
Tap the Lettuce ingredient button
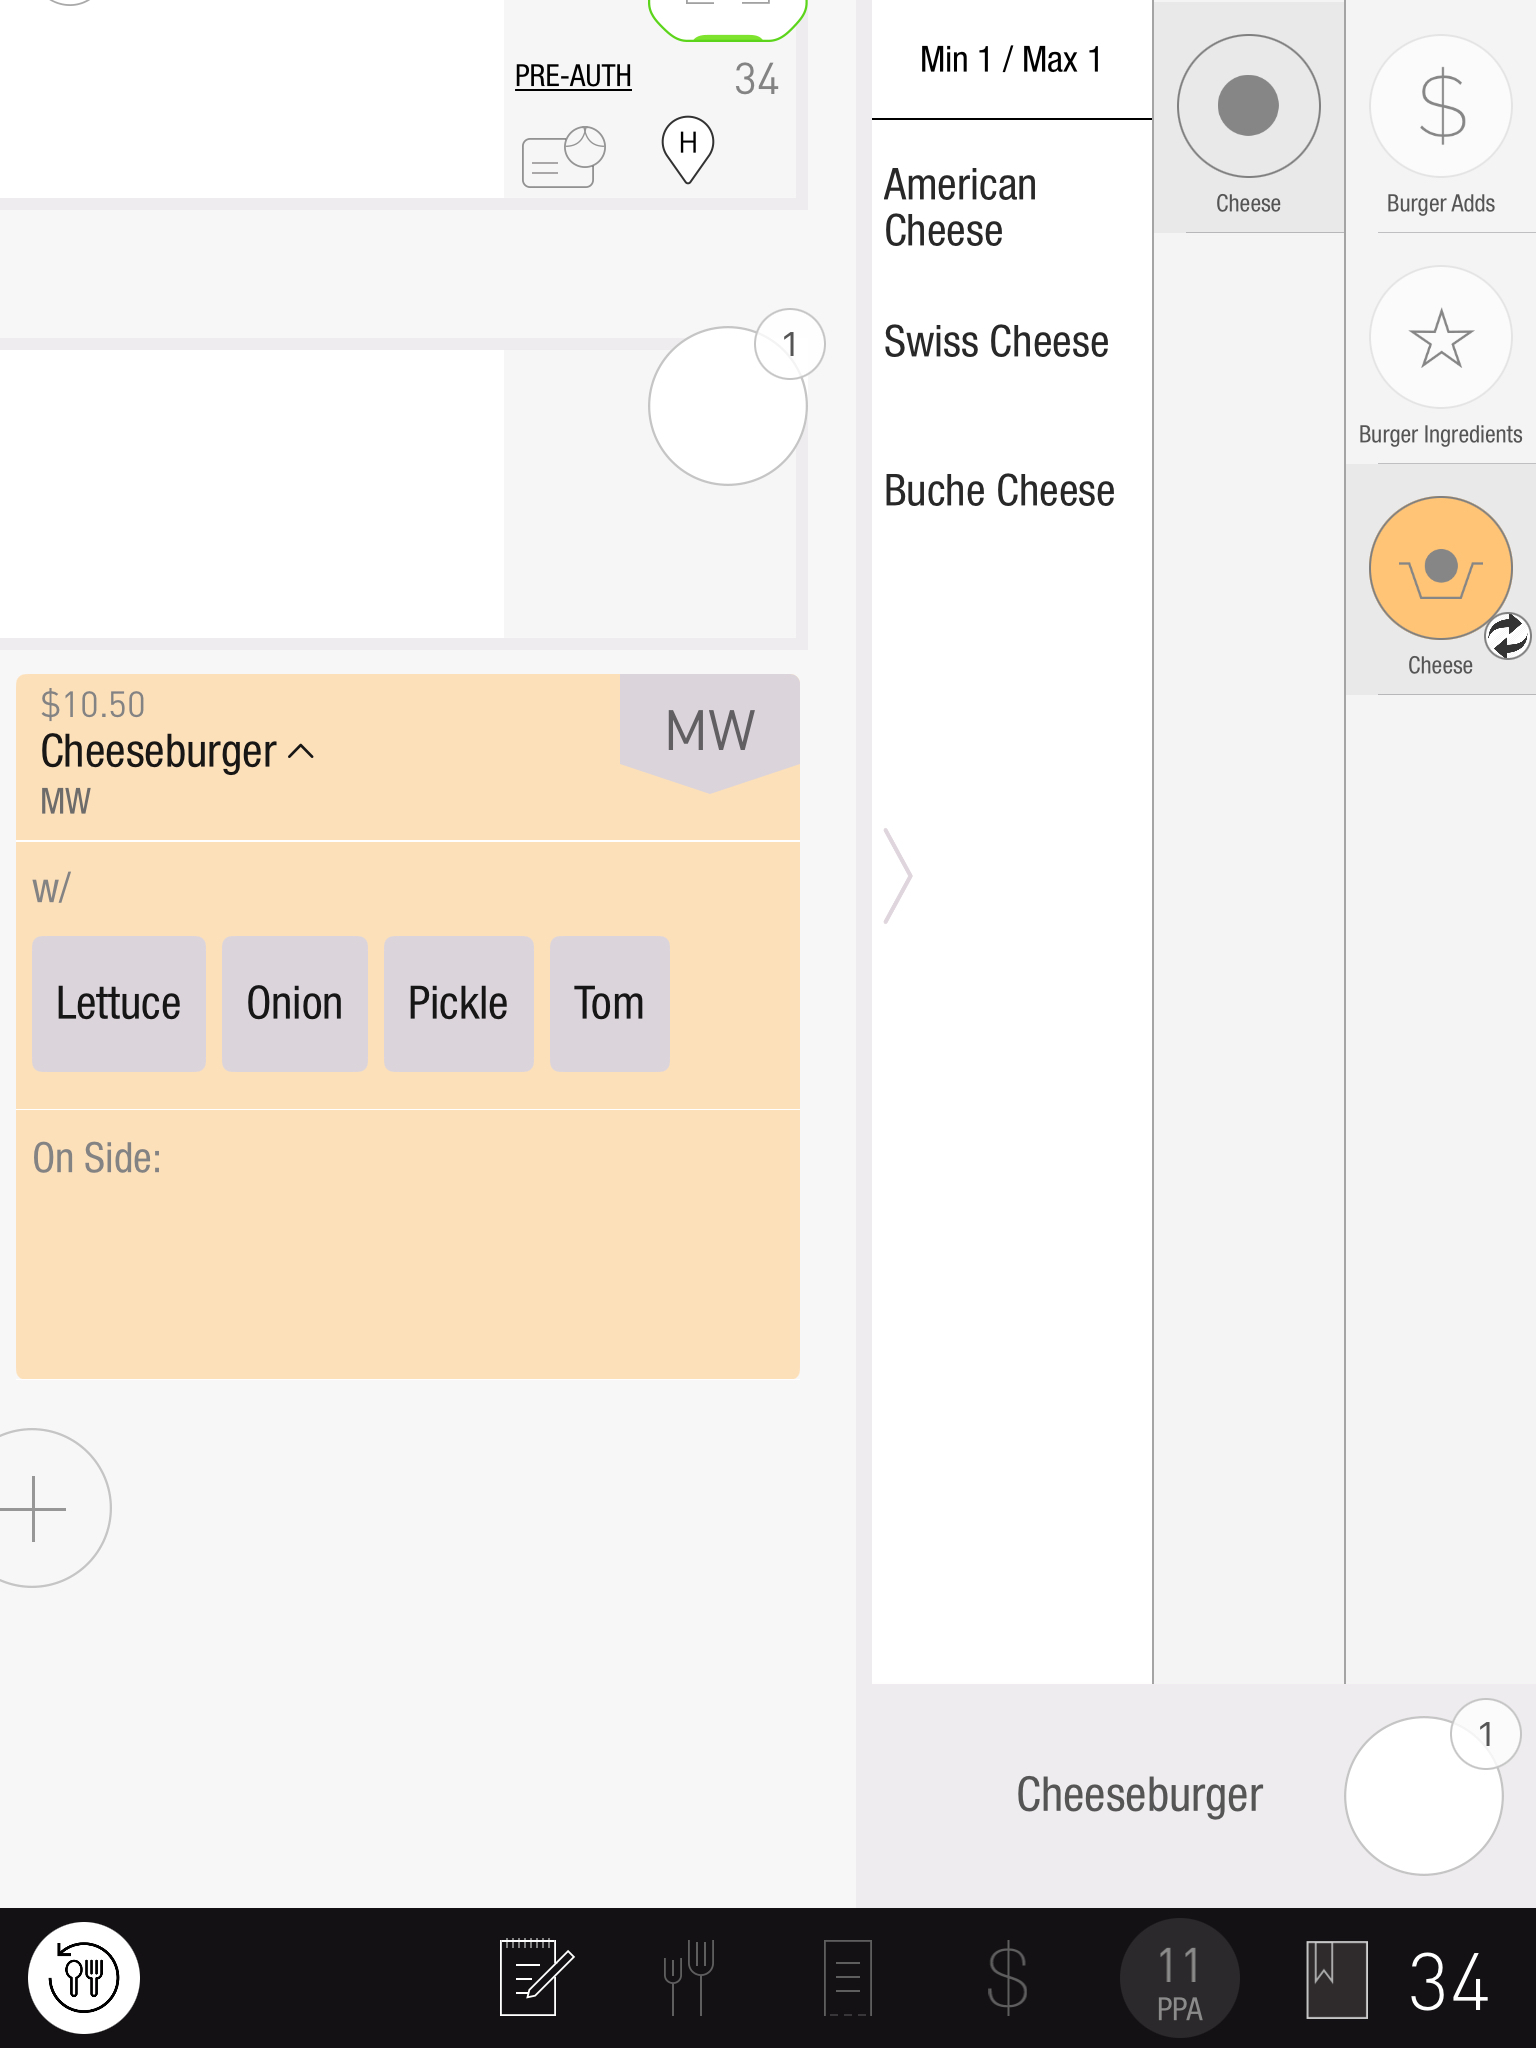click(x=119, y=1003)
